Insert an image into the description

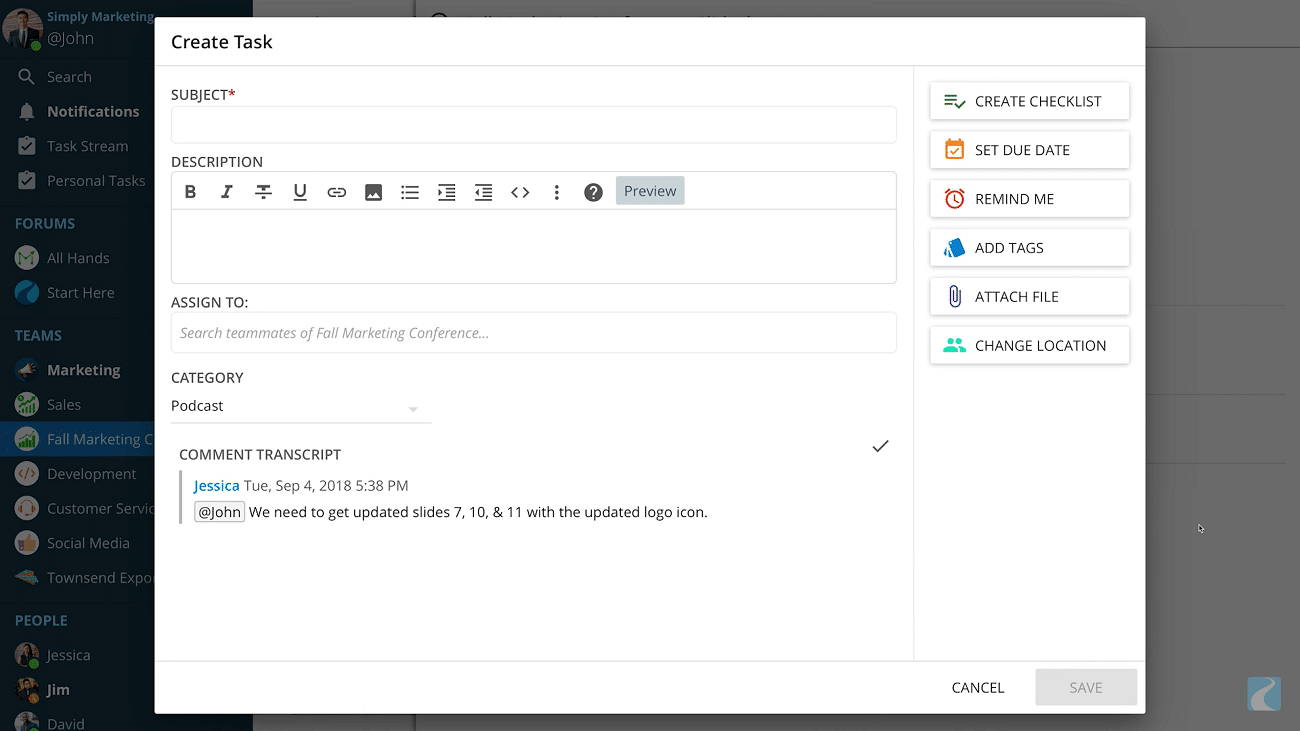[x=373, y=191]
